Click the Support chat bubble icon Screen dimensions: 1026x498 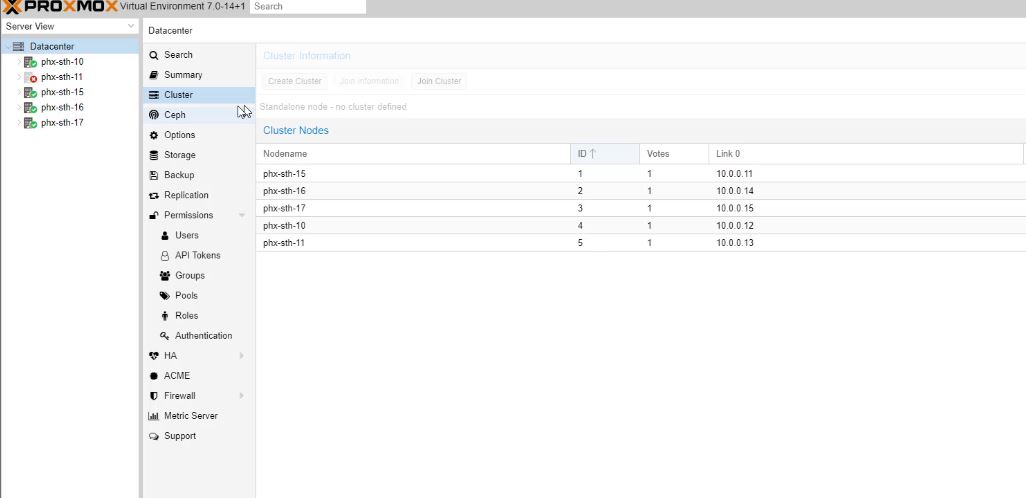pyautogui.click(x=154, y=436)
